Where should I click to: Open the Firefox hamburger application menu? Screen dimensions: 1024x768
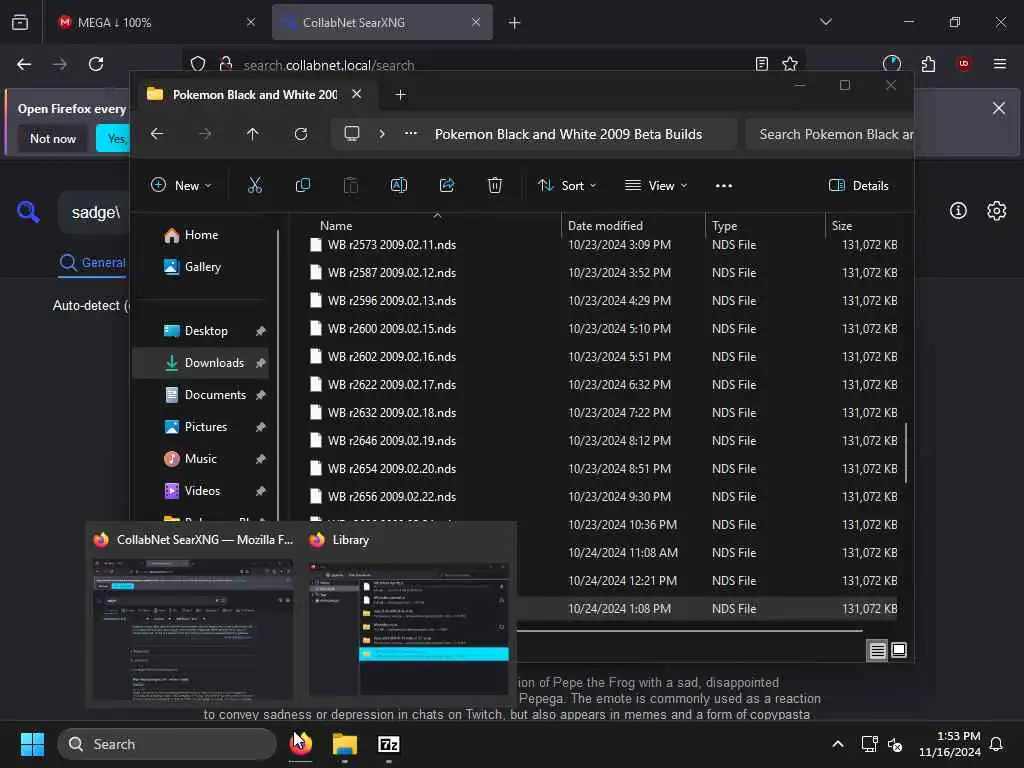[1000, 64]
